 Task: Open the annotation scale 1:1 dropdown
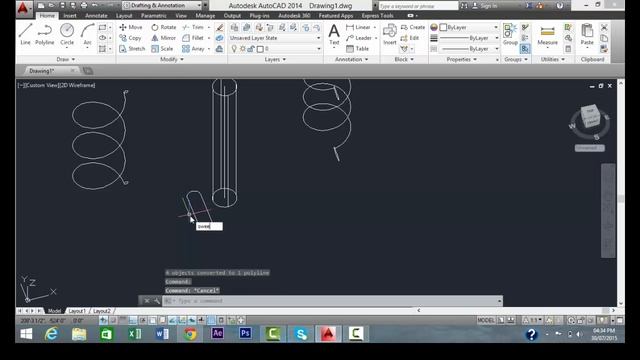pos(533,320)
